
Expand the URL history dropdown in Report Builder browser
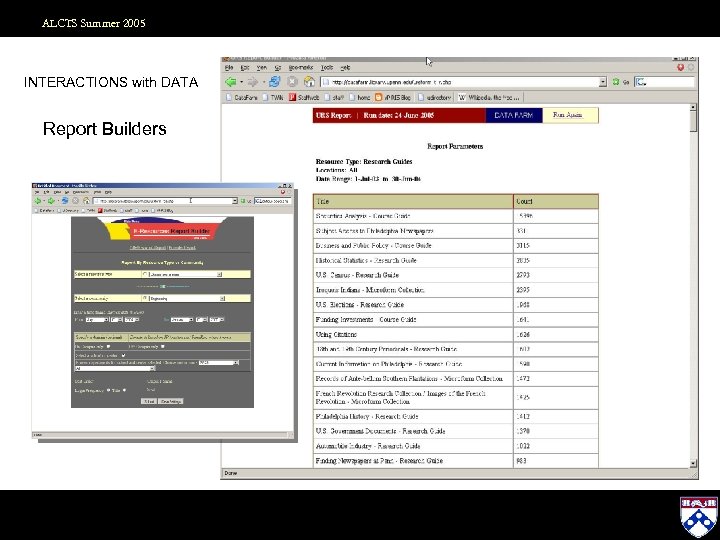[x=235, y=201]
